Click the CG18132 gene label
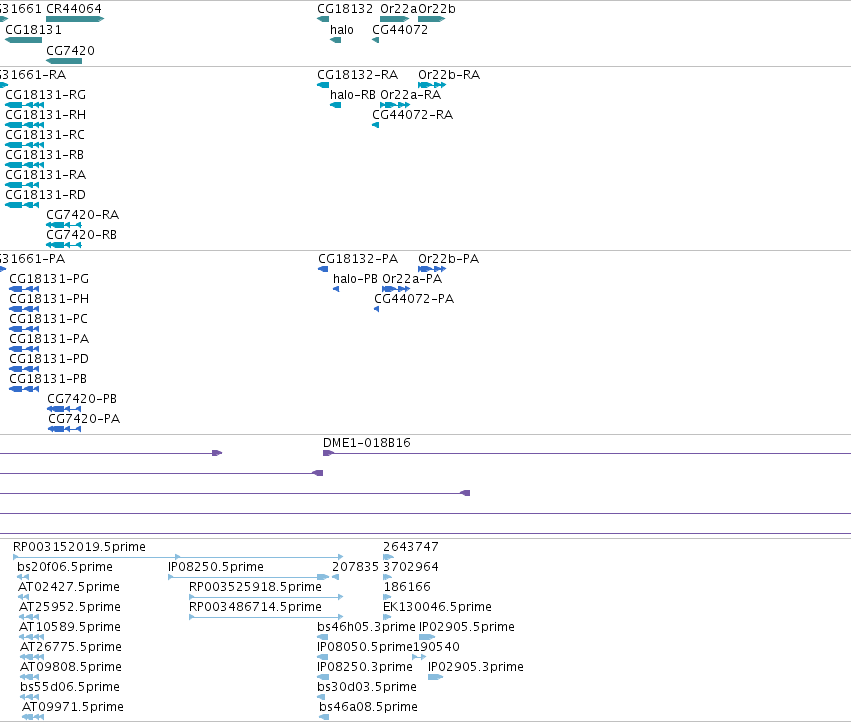The image size is (851, 722). tap(345, 9)
